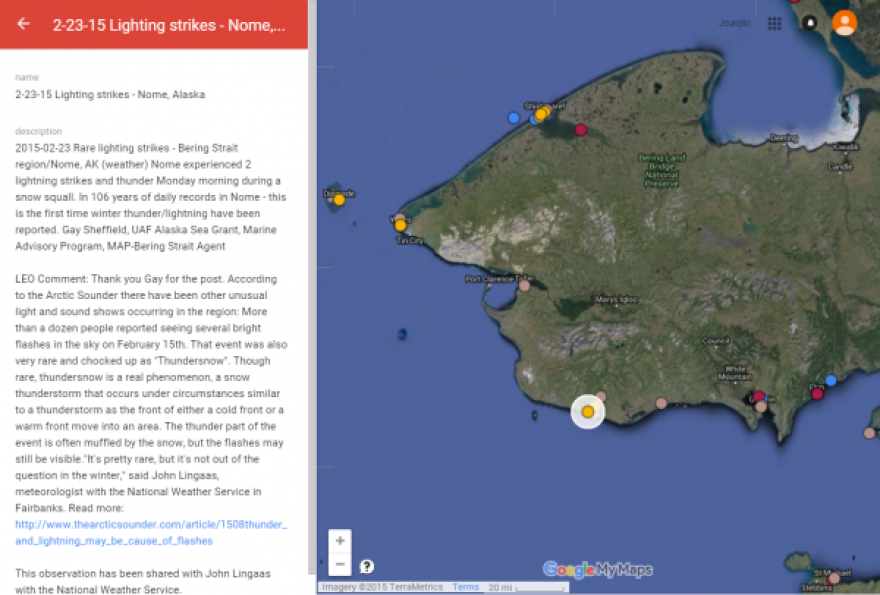Click the Joaquin user name
The height and width of the screenshot is (595, 880).
point(735,23)
